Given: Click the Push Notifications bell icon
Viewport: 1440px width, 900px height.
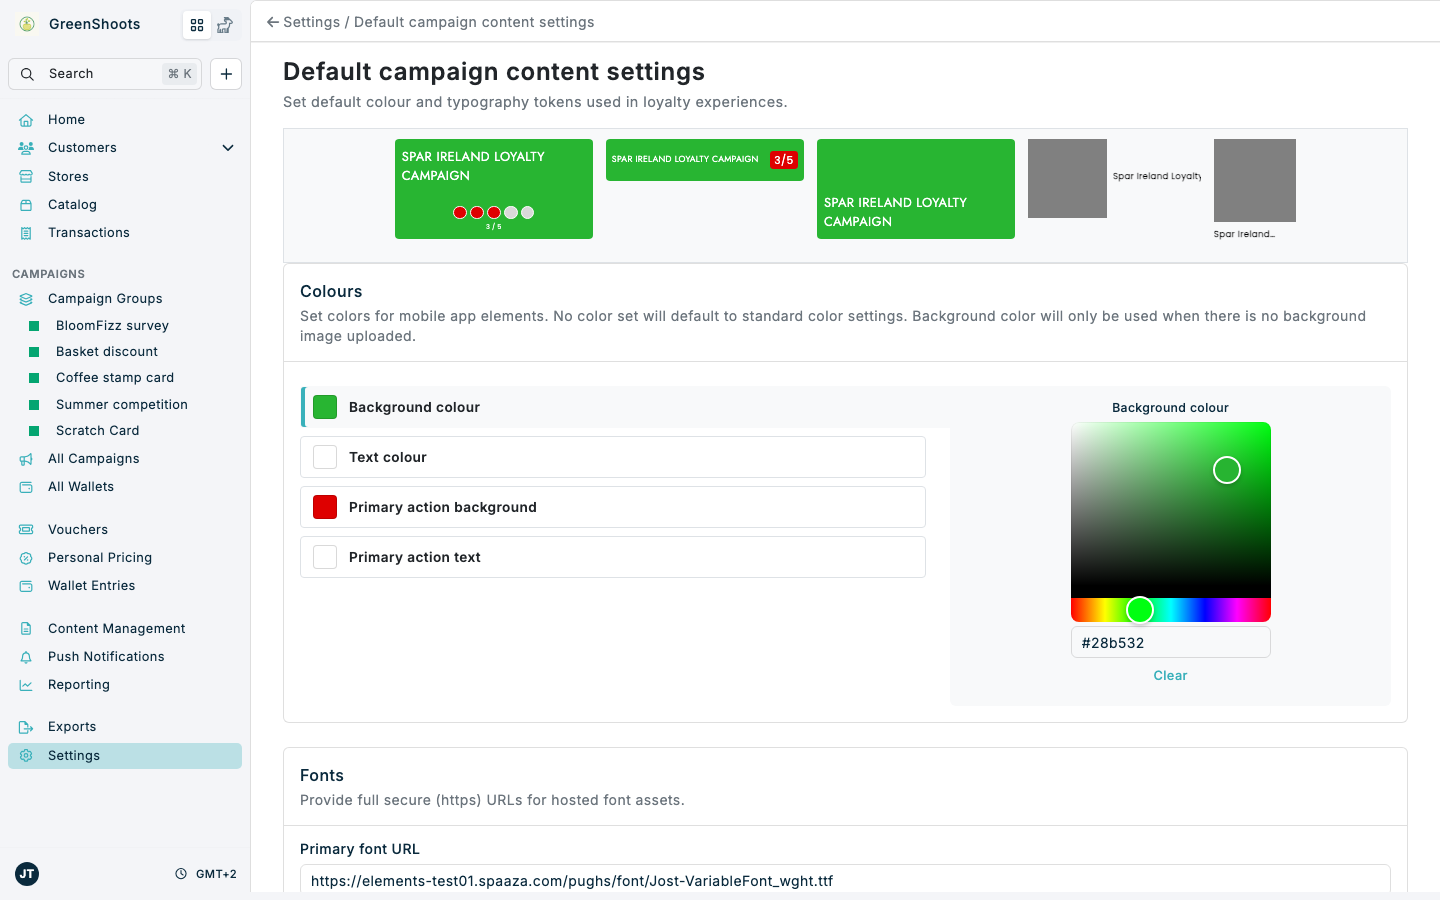Looking at the screenshot, I should 26,657.
